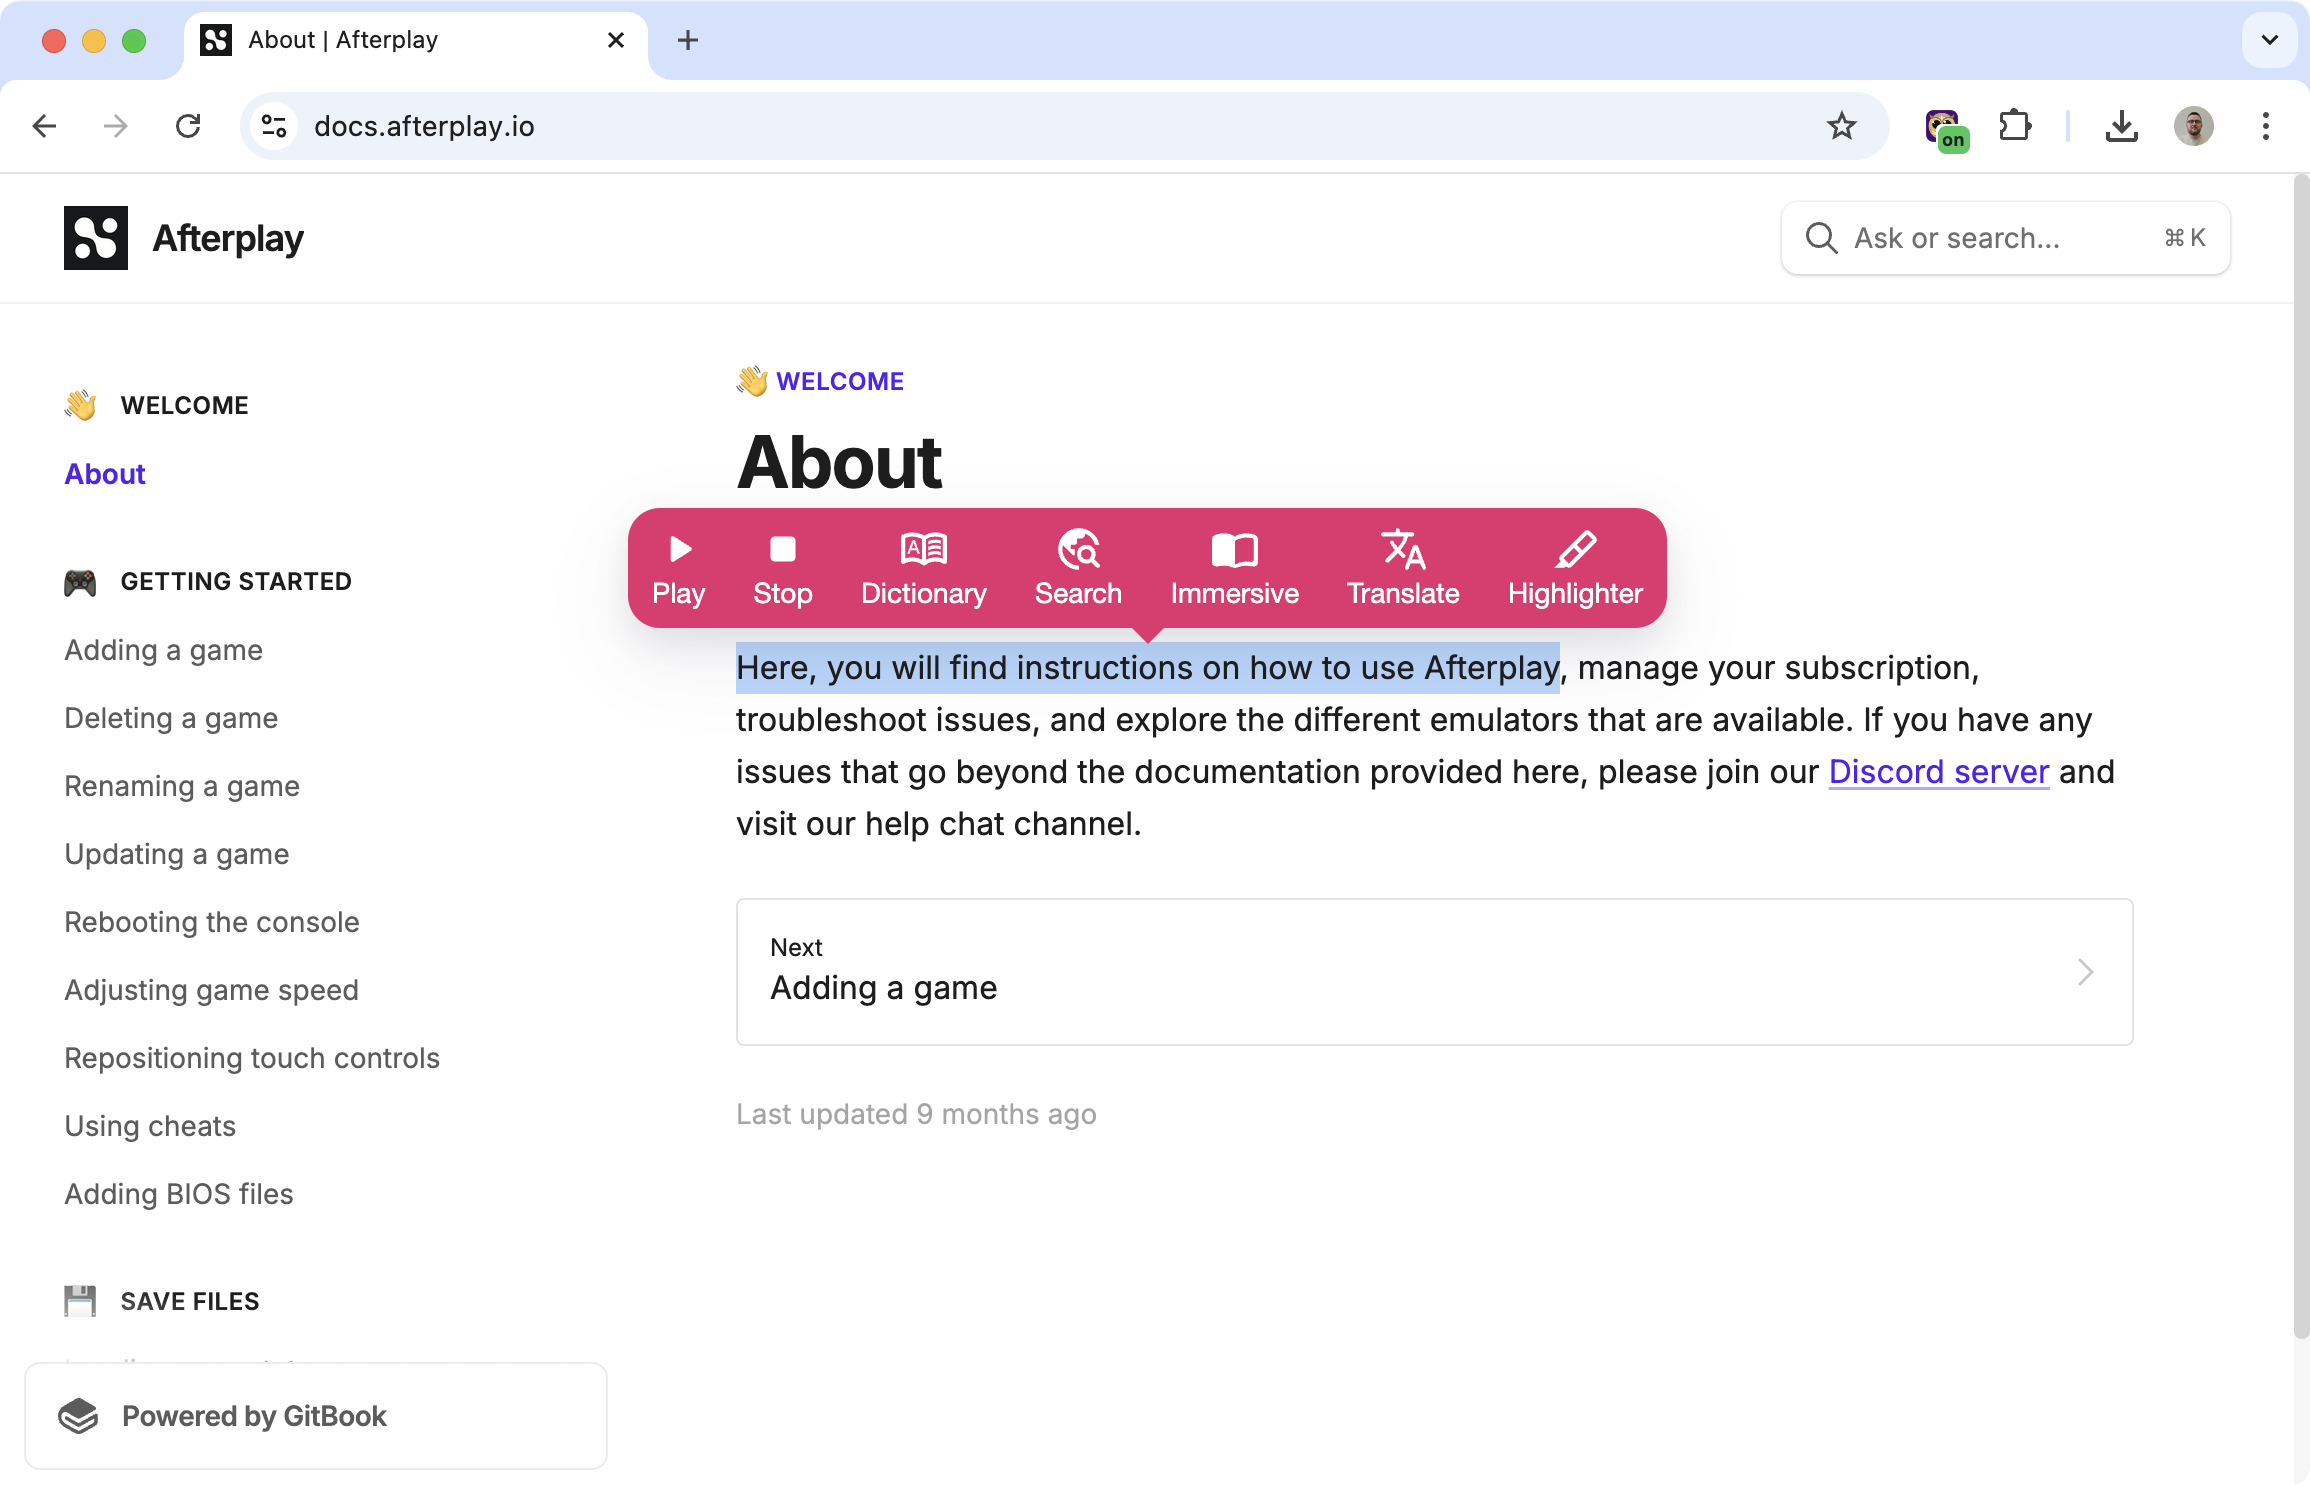This screenshot has height=1486, width=2310.
Task: Expand the tab search dropdown arrow
Action: [x=2269, y=40]
